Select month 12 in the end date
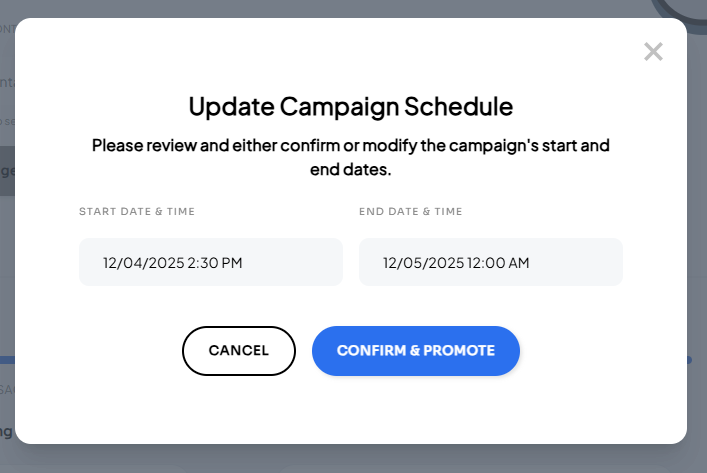The height and width of the screenshot is (473, 707). tap(391, 263)
